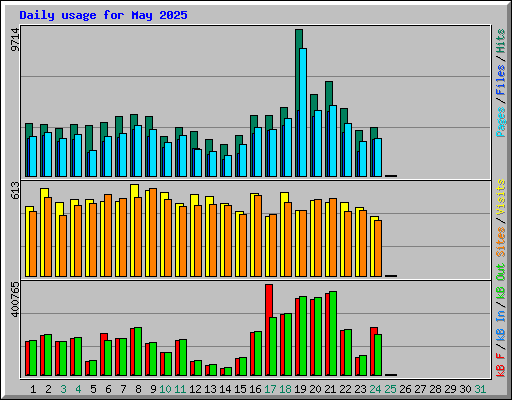
Task: Click the green kB Out bar for day 8
Action: click(138, 351)
